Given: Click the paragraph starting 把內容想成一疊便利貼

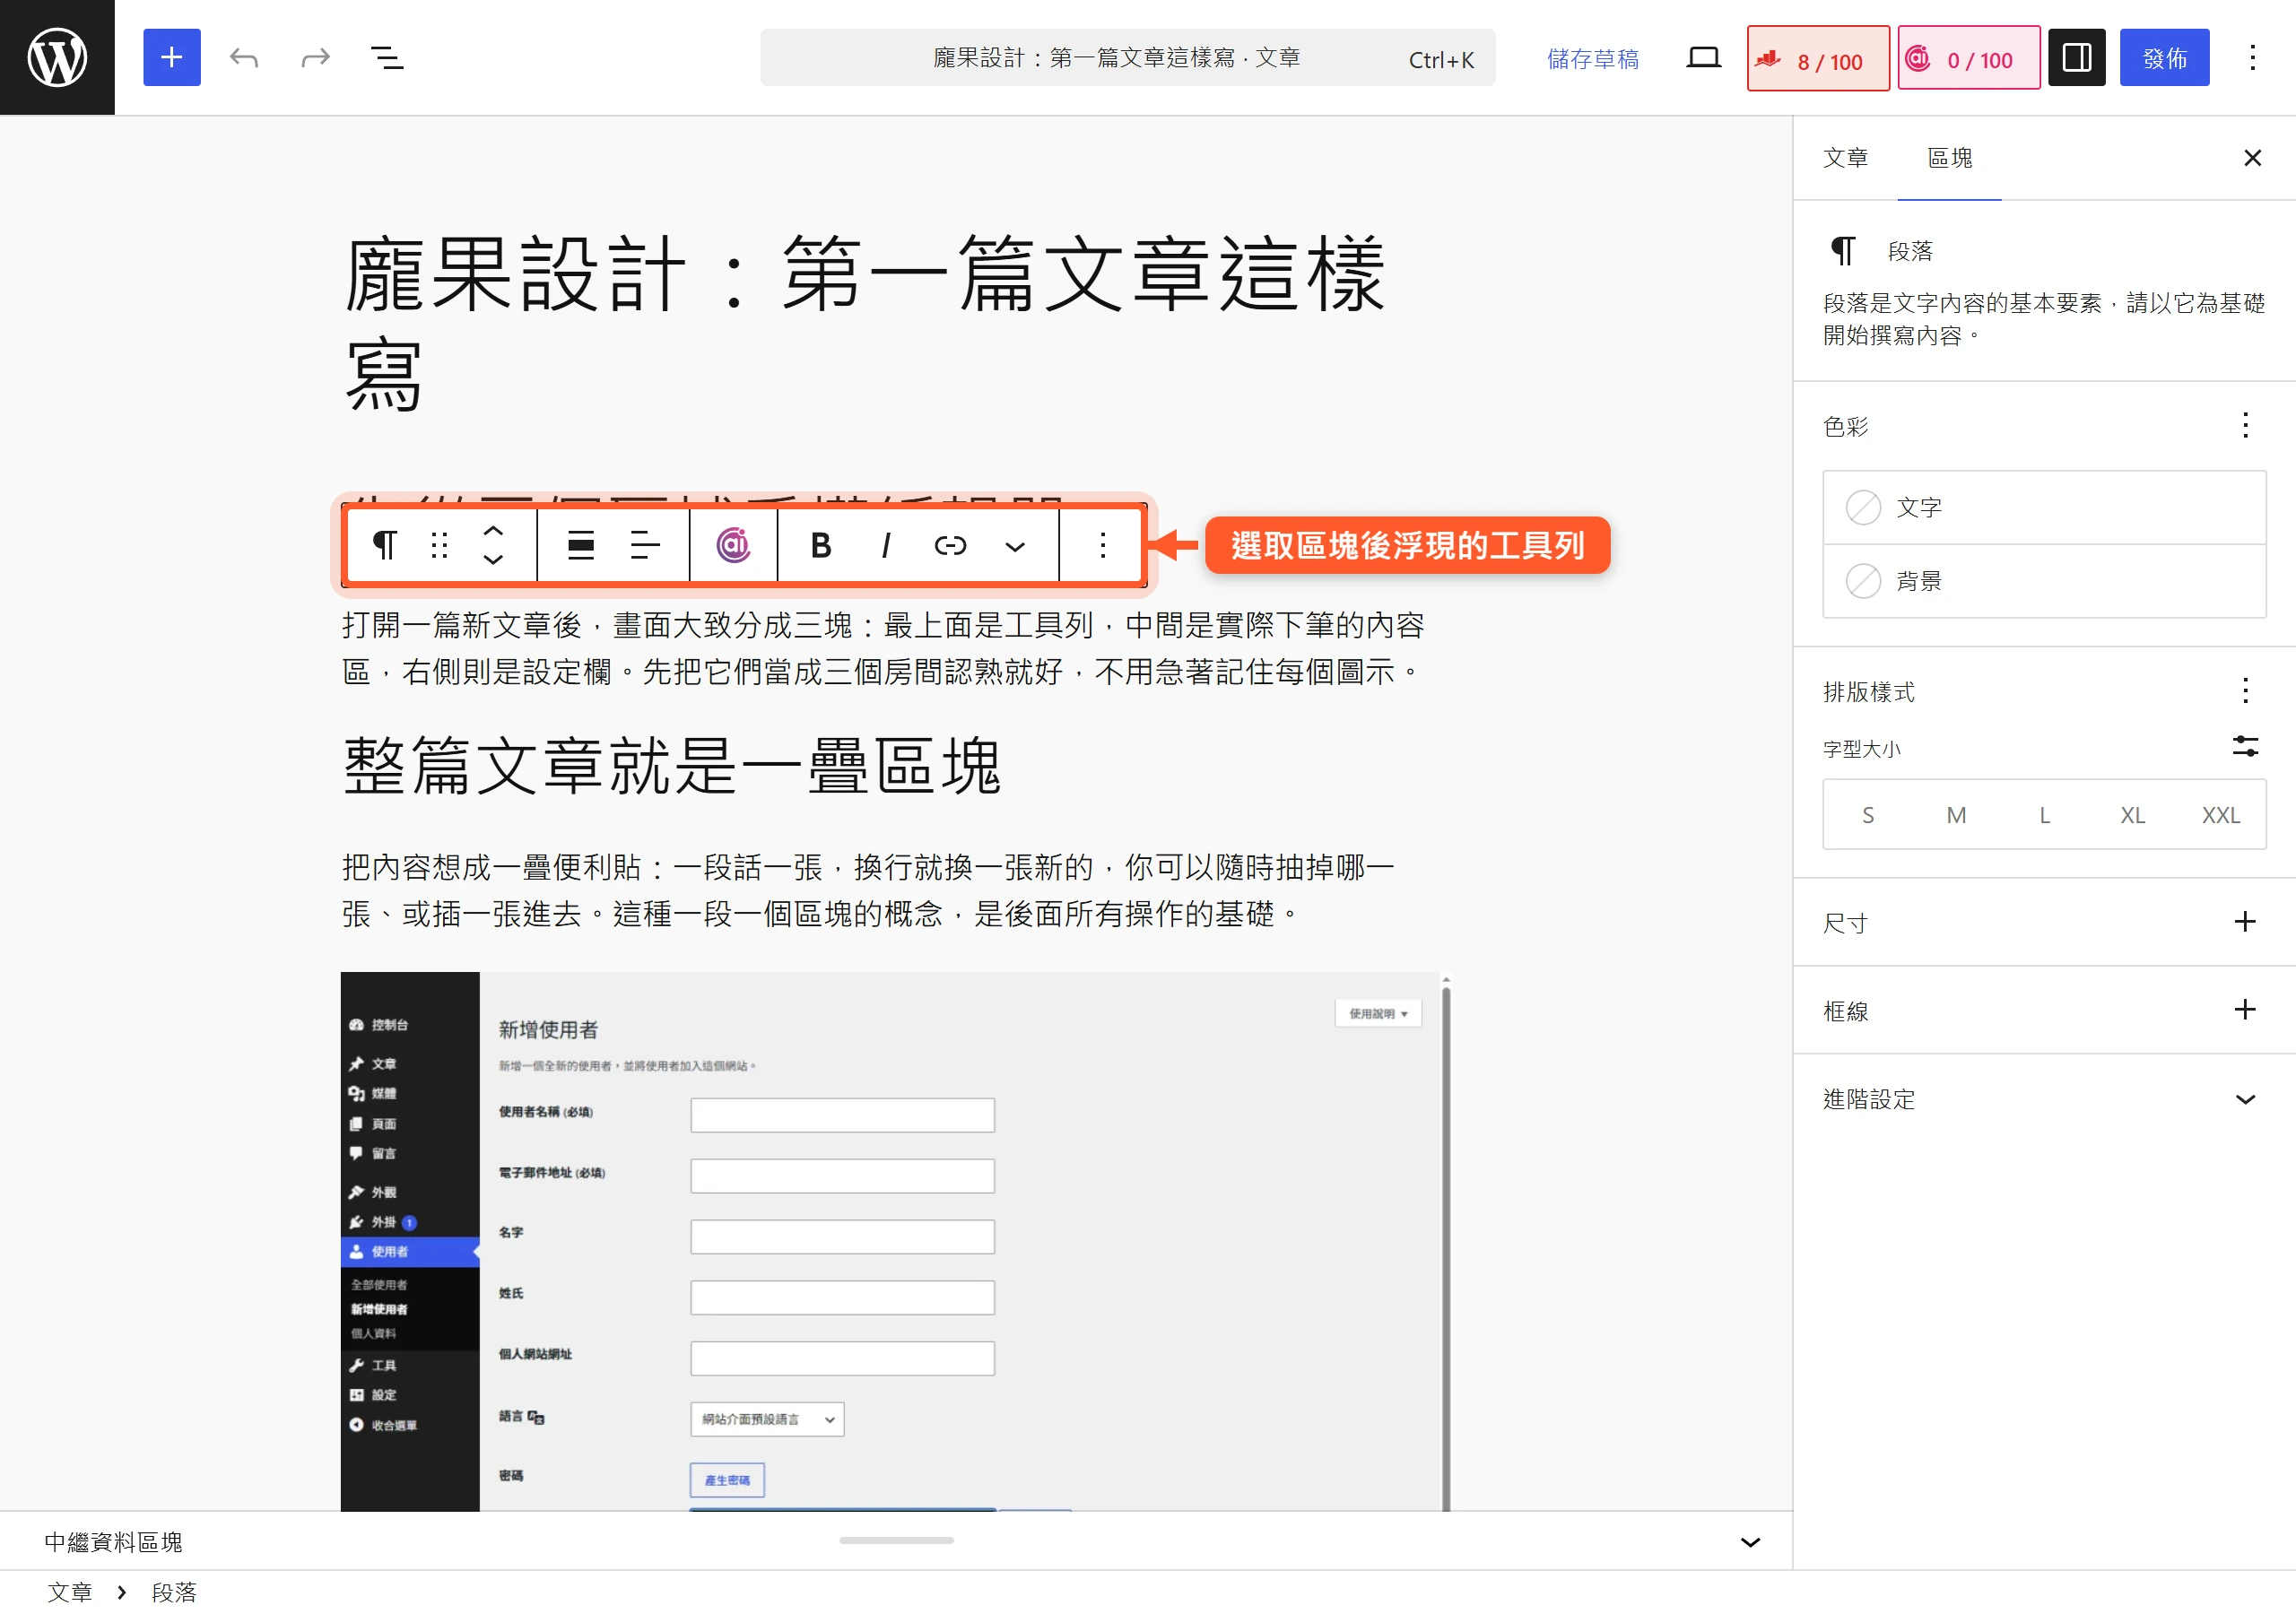Looking at the screenshot, I should (896, 890).
